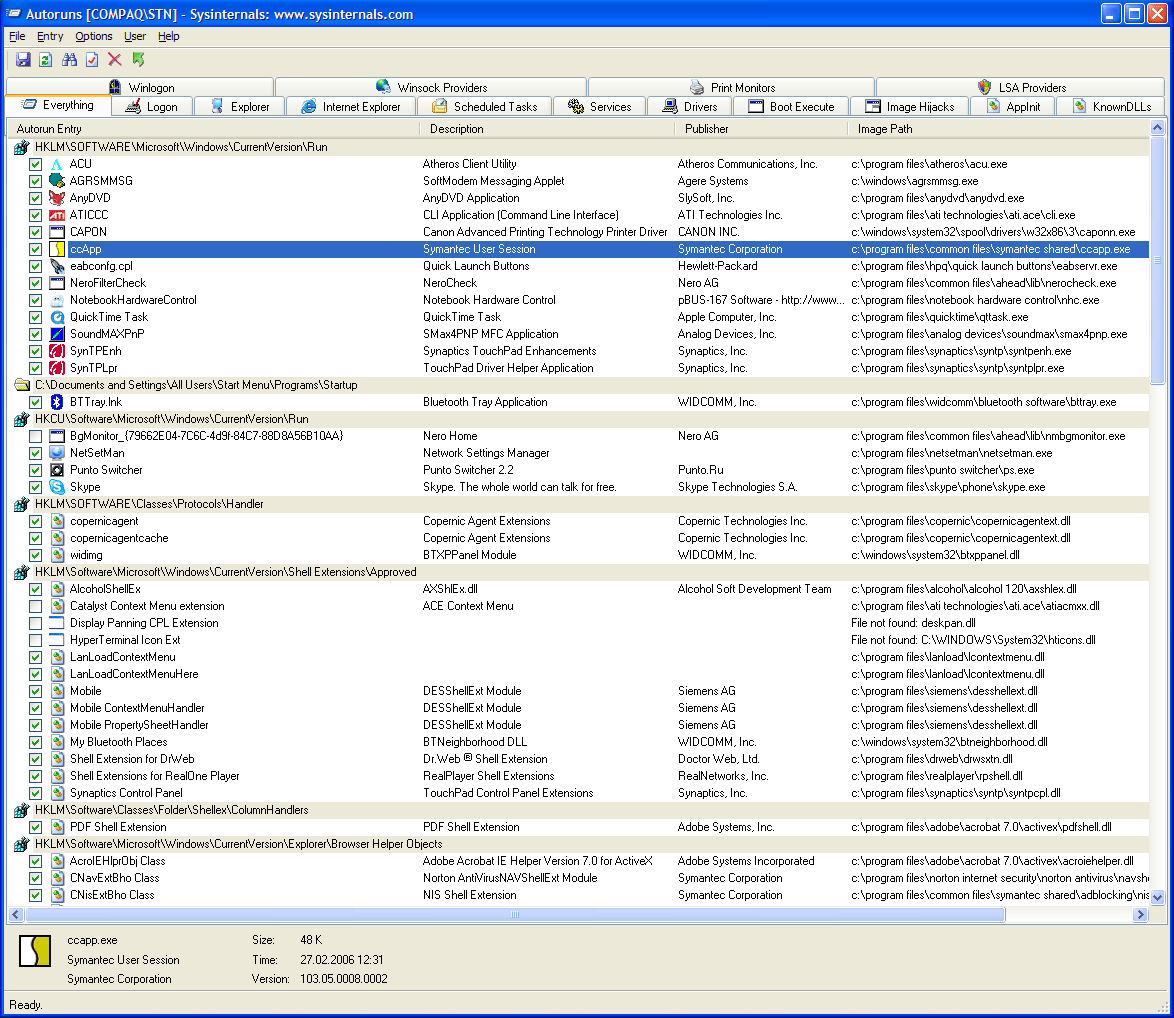Screen dimensions: 1174x1018
Task: Click the horizontal scrollbar left arrow
Action: click(x=16, y=914)
